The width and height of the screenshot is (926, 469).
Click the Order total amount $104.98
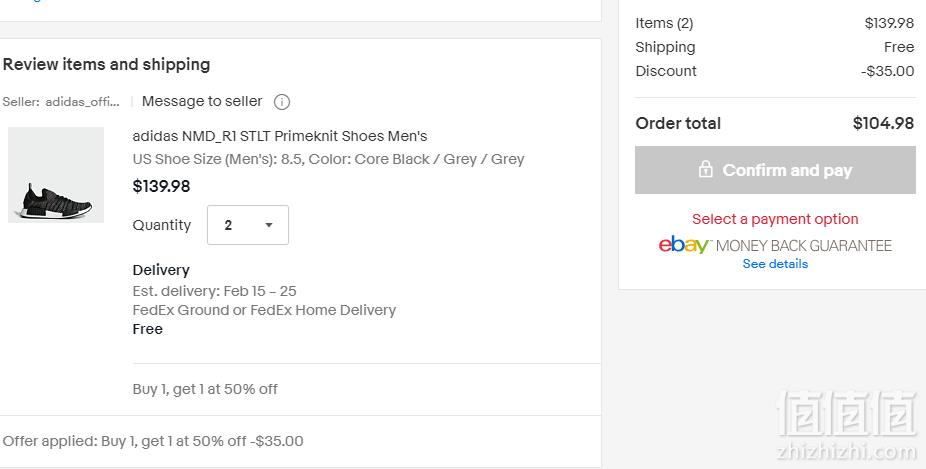pos(883,123)
